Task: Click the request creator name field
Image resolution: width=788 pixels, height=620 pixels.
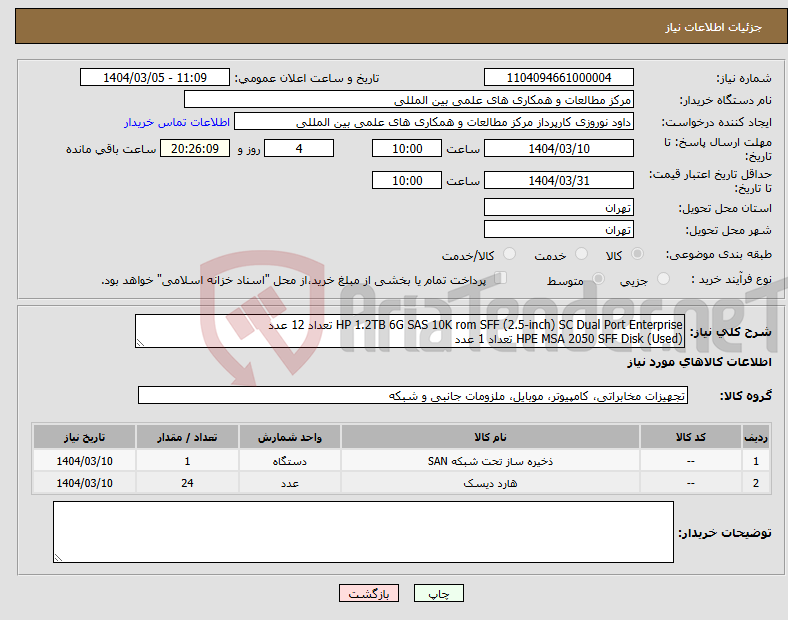Action: click(x=434, y=122)
